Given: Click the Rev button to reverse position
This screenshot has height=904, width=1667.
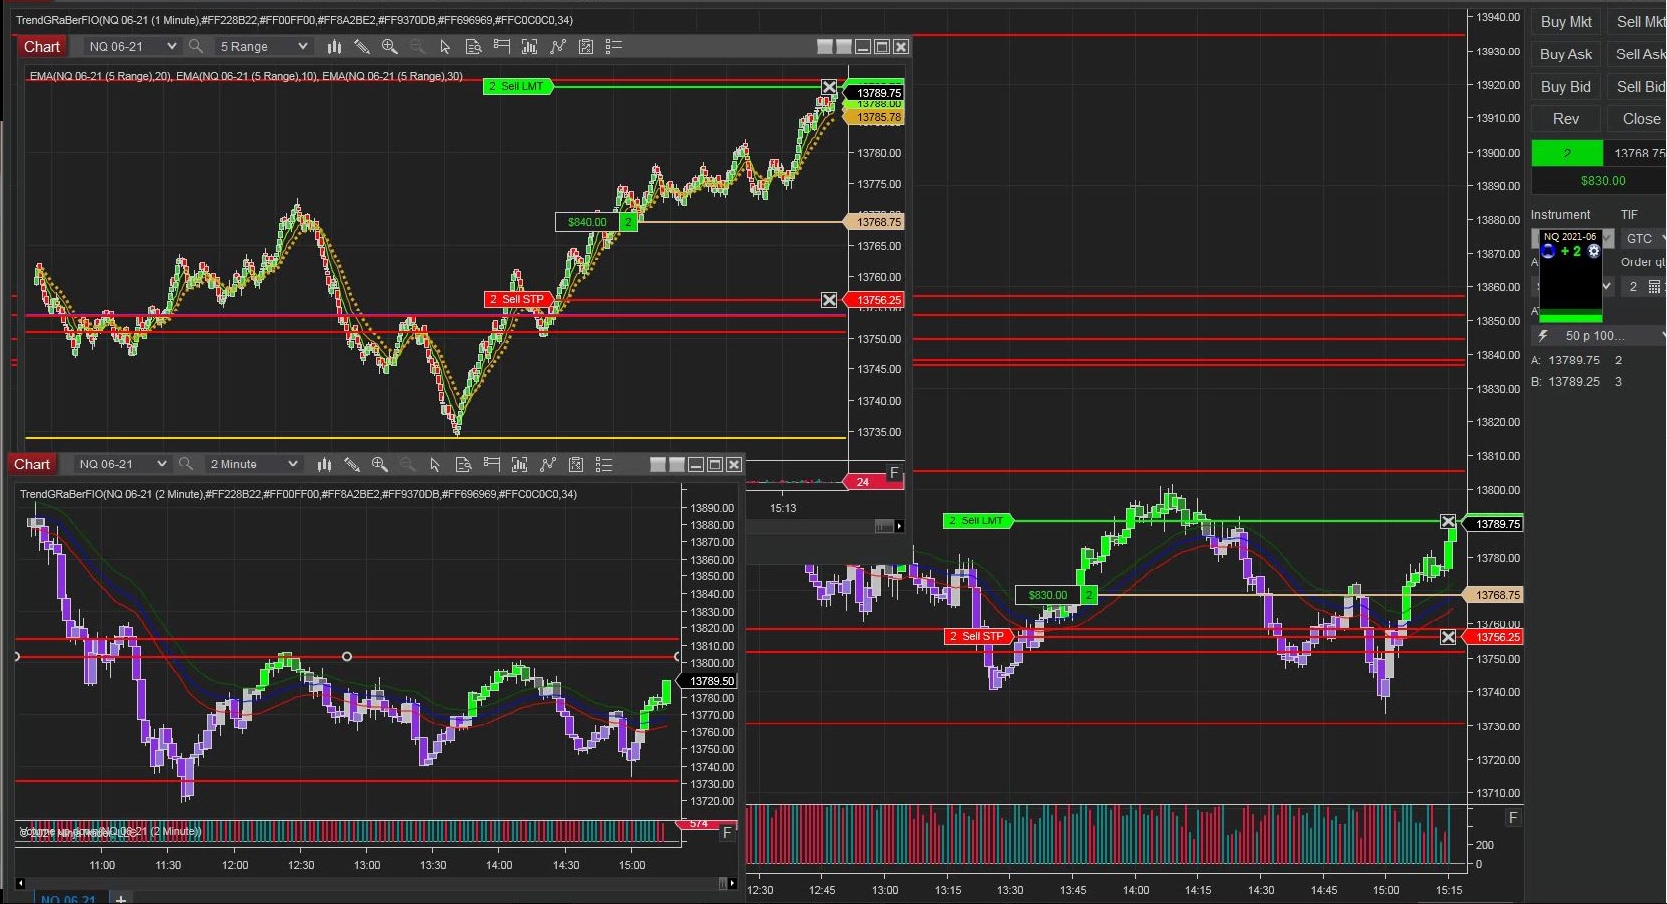Looking at the screenshot, I should pyautogui.click(x=1566, y=119).
